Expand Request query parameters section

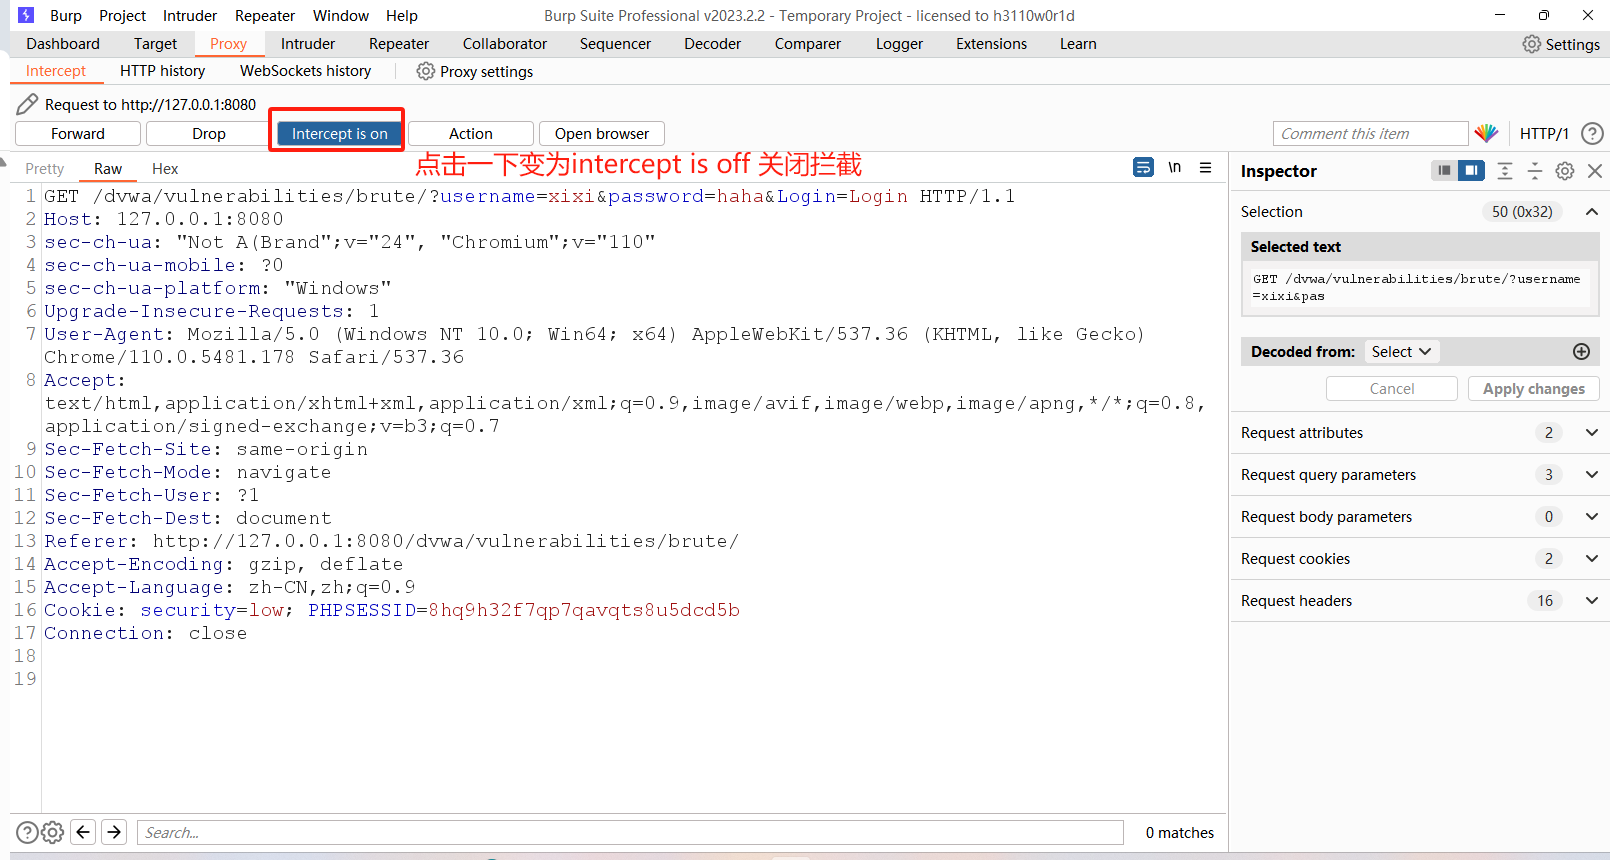(1592, 474)
